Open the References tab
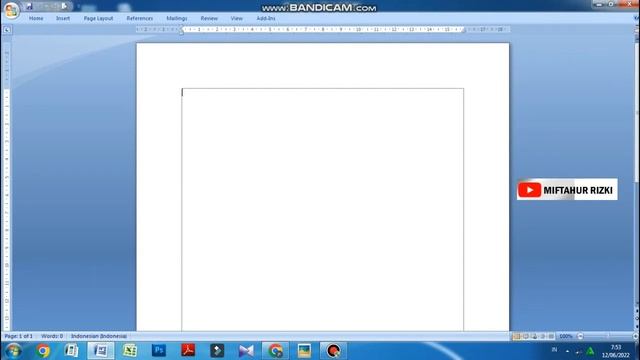640x360 pixels. pos(140,18)
